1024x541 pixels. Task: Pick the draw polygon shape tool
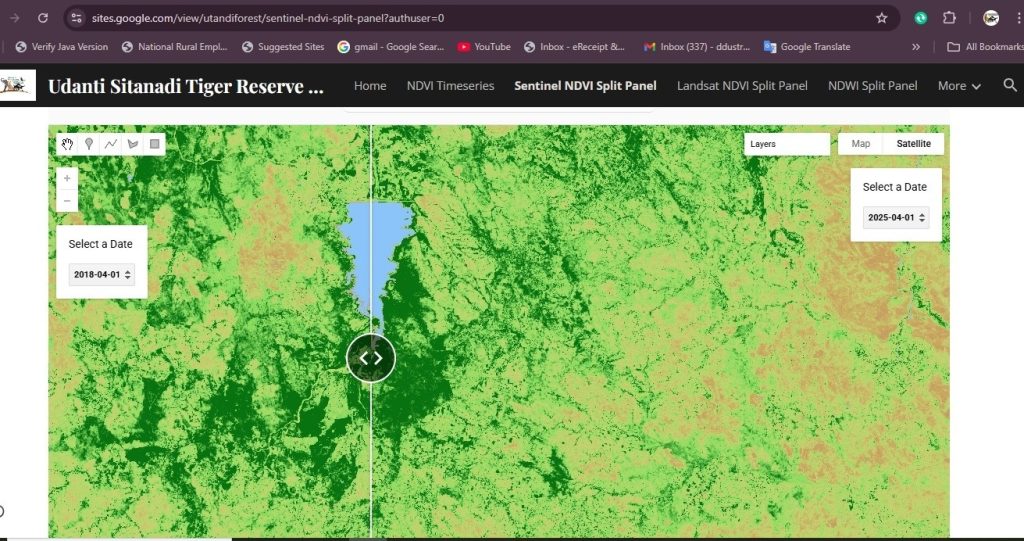pyautogui.click(x=133, y=144)
